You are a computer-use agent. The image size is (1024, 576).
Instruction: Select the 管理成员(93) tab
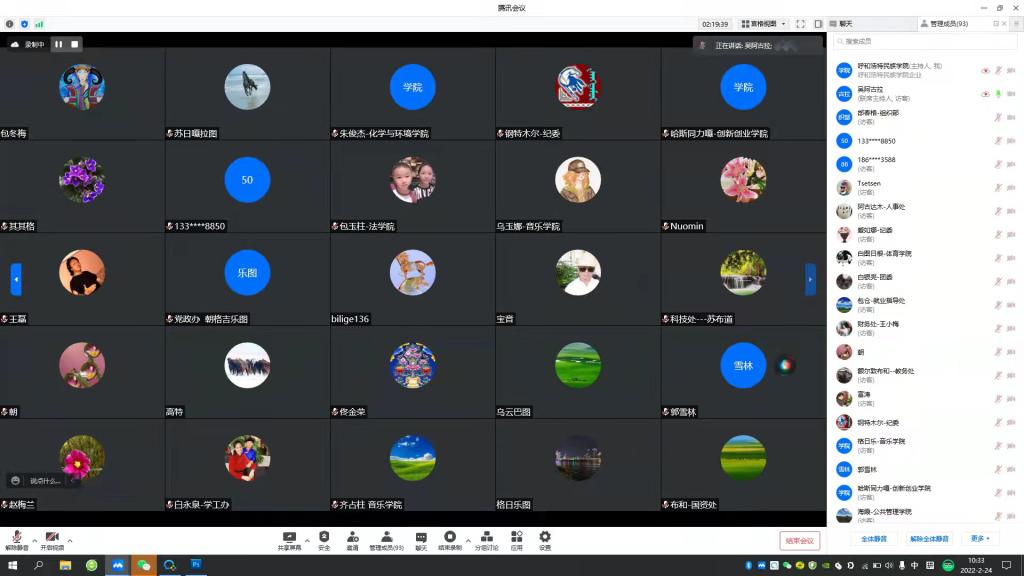coord(948,23)
